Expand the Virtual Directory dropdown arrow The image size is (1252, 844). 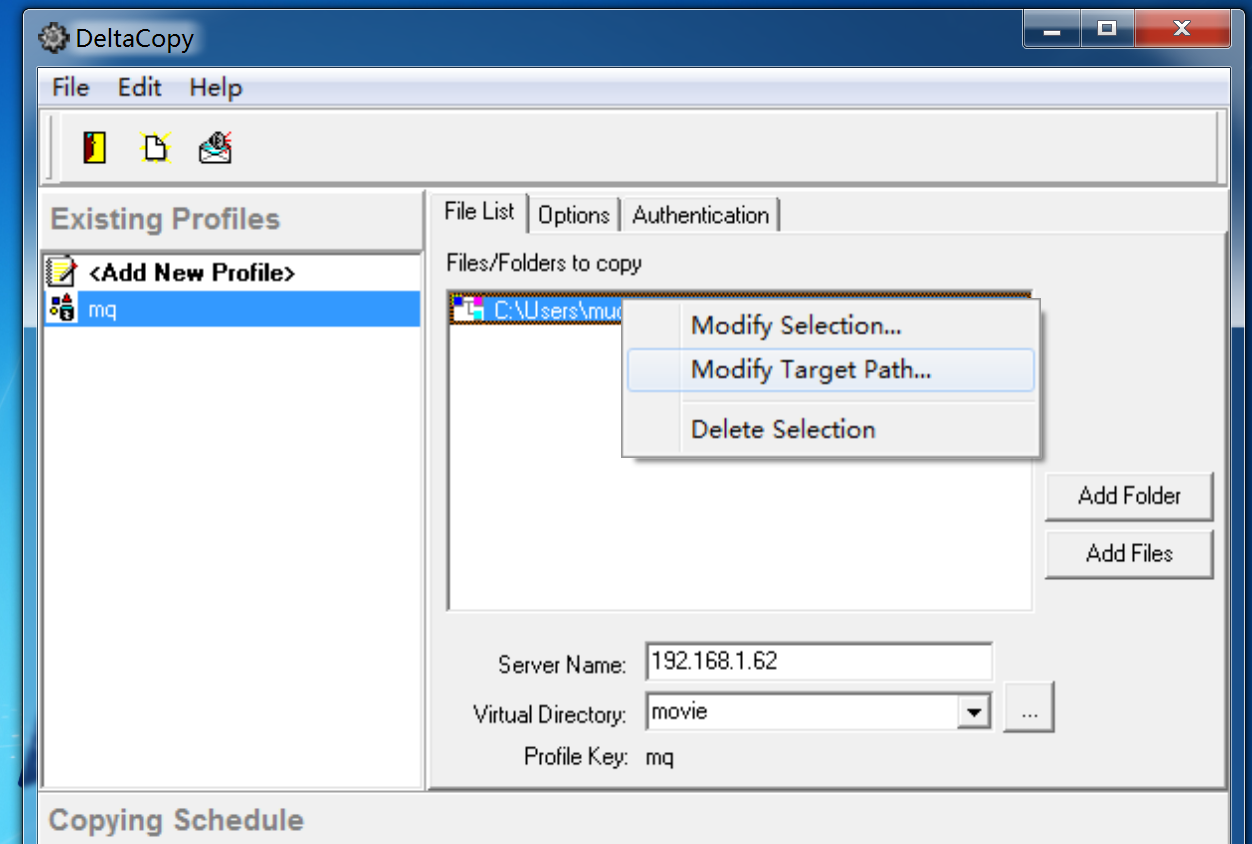point(971,713)
